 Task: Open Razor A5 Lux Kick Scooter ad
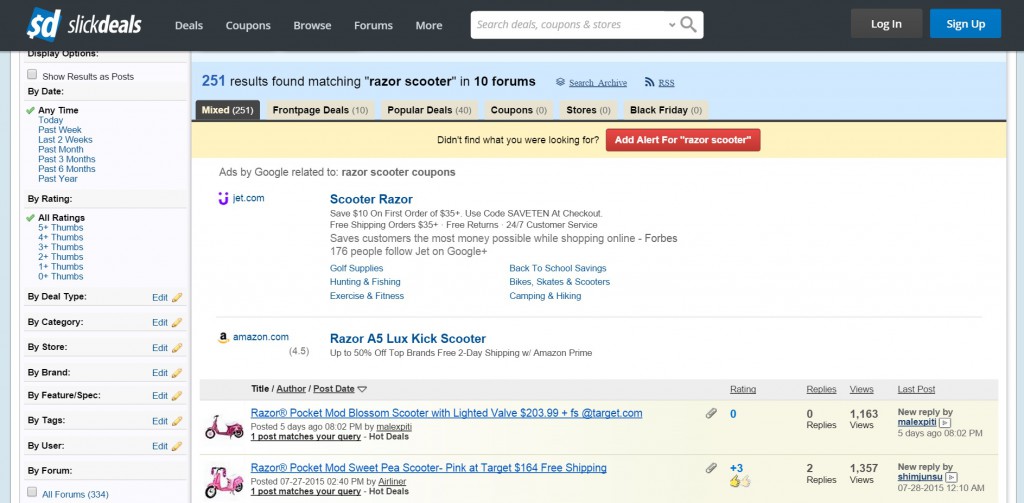[408, 339]
